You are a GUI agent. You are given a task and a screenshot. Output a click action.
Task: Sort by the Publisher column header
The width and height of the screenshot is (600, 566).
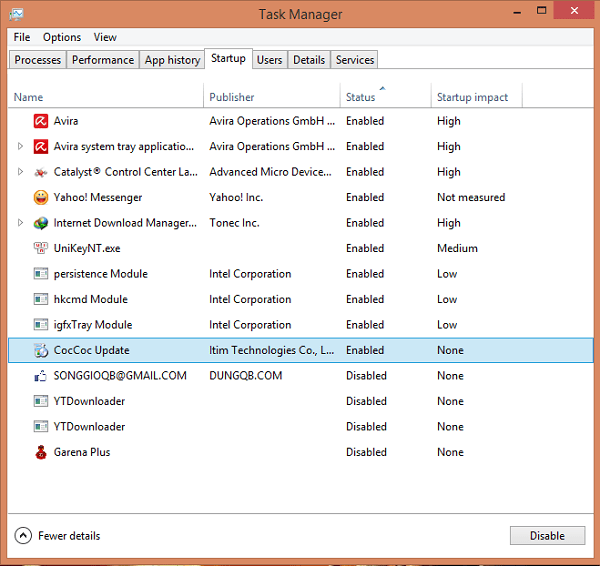pos(272,97)
